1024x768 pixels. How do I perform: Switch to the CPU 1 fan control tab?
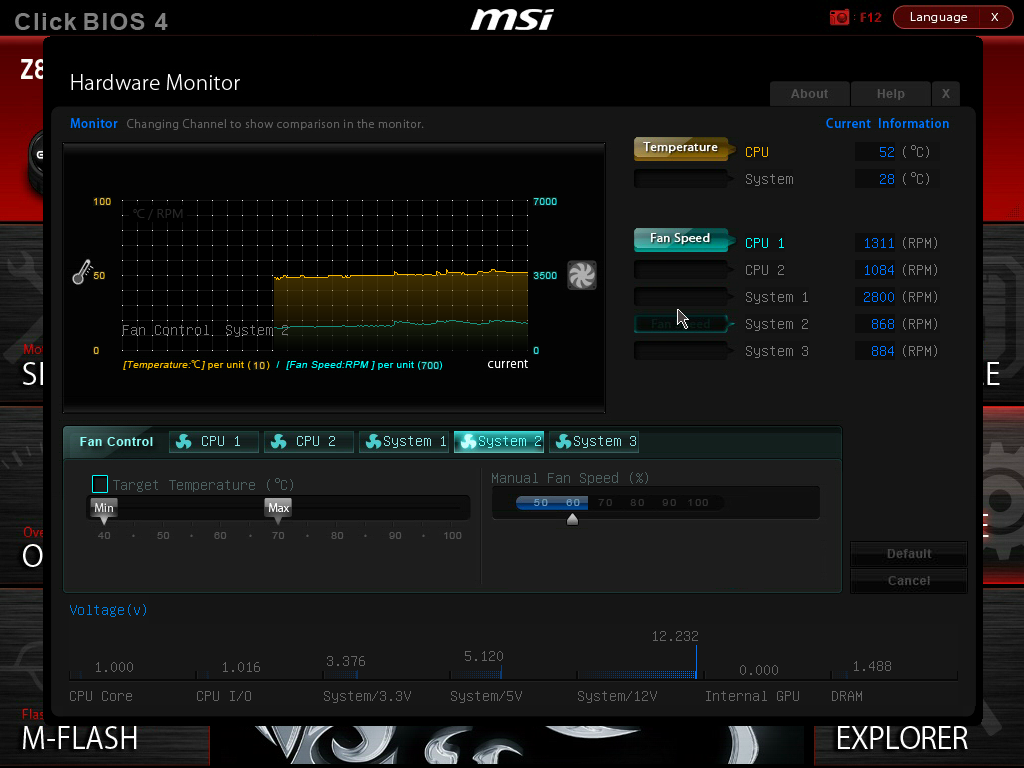coord(214,442)
